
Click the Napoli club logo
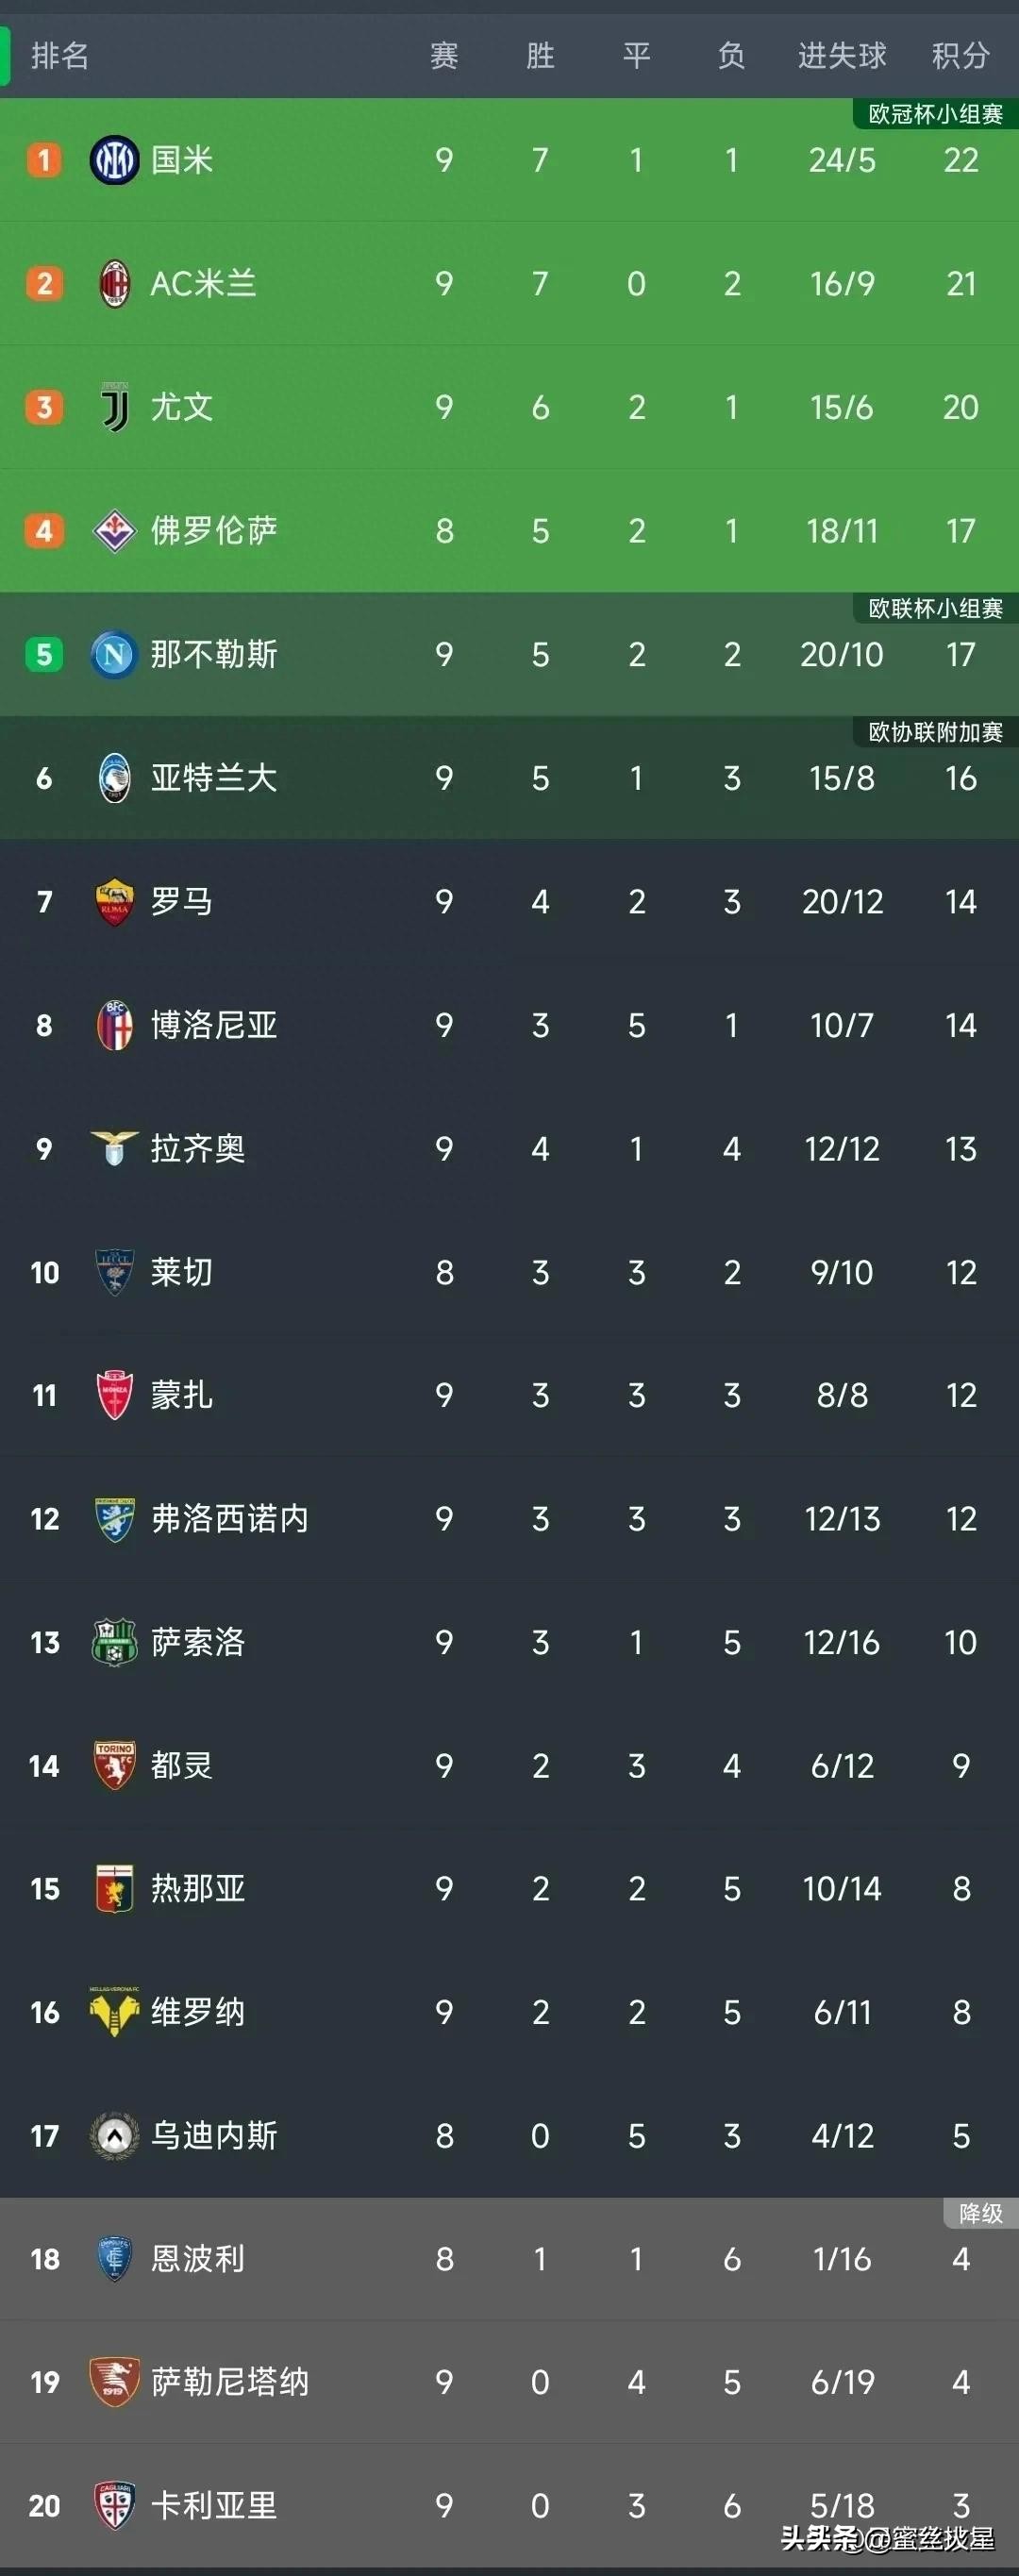[114, 655]
